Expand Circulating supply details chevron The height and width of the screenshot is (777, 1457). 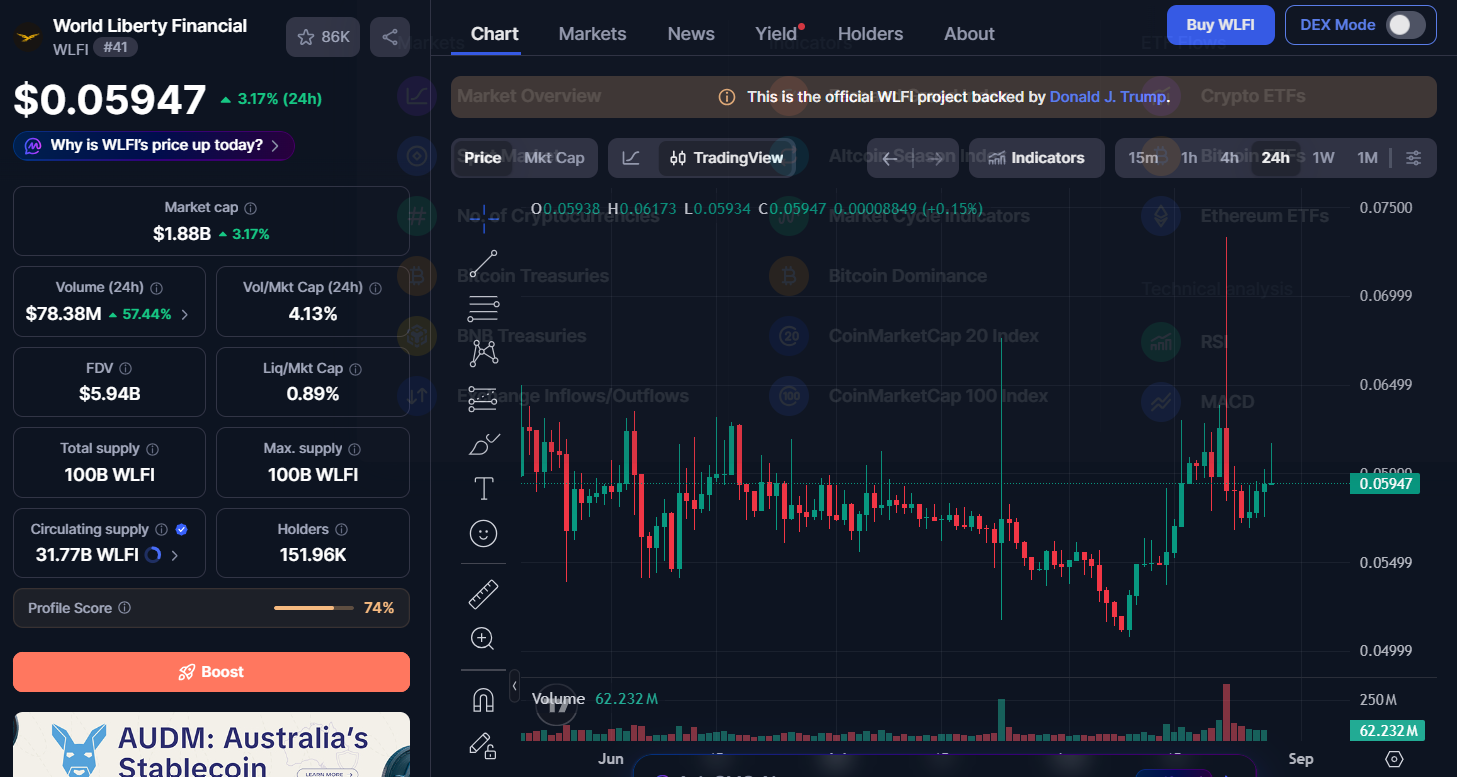coord(175,555)
